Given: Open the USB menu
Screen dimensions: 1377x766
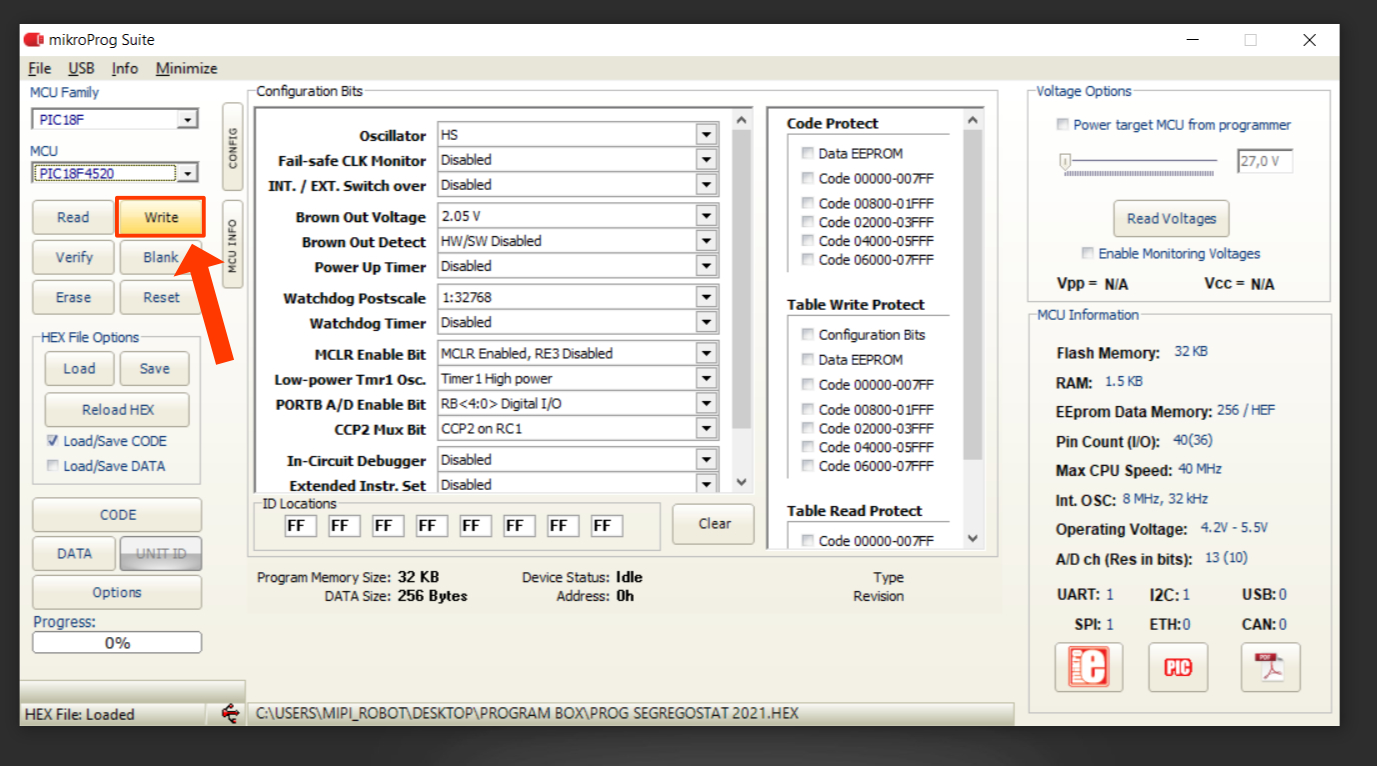Looking at the screenshot, I should 81,68.
